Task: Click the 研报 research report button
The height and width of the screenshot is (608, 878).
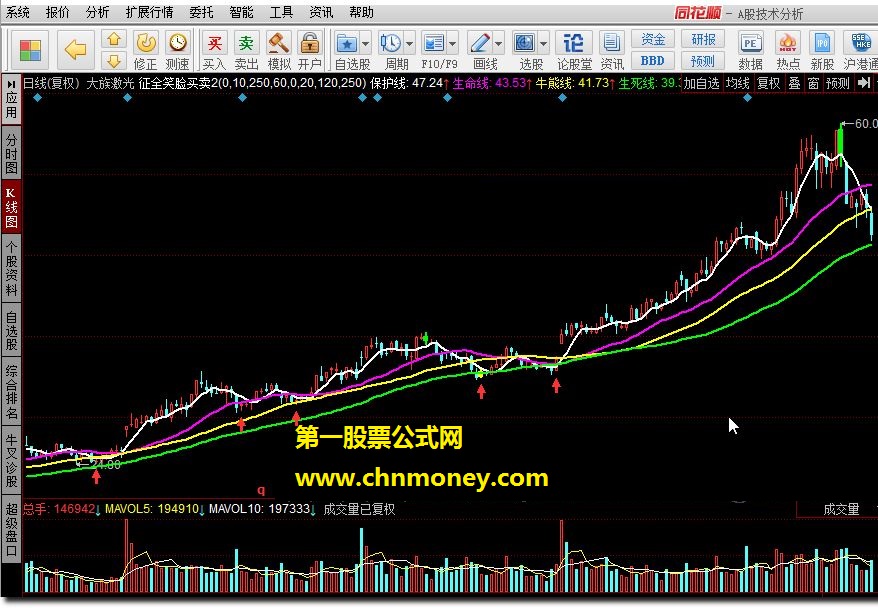Action: point(703,39)
